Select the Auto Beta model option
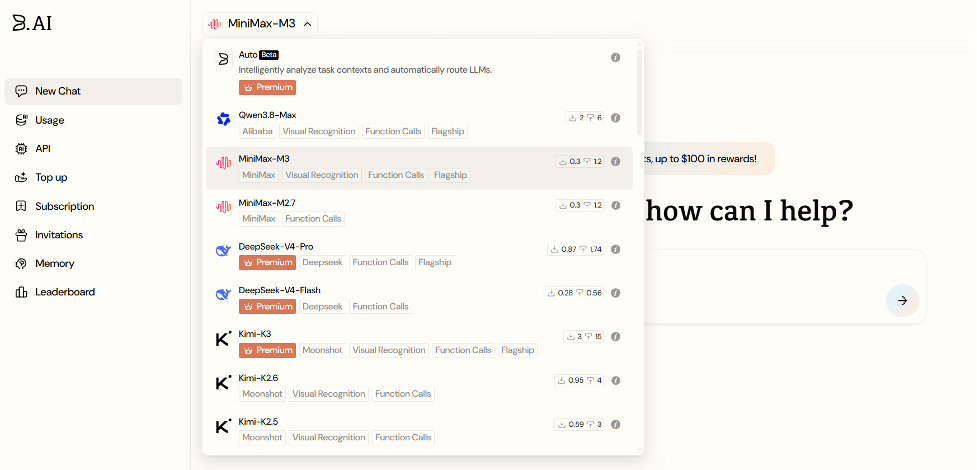This screenshot has height=470, width=977. pyautogui.click(x=419, y=71)
